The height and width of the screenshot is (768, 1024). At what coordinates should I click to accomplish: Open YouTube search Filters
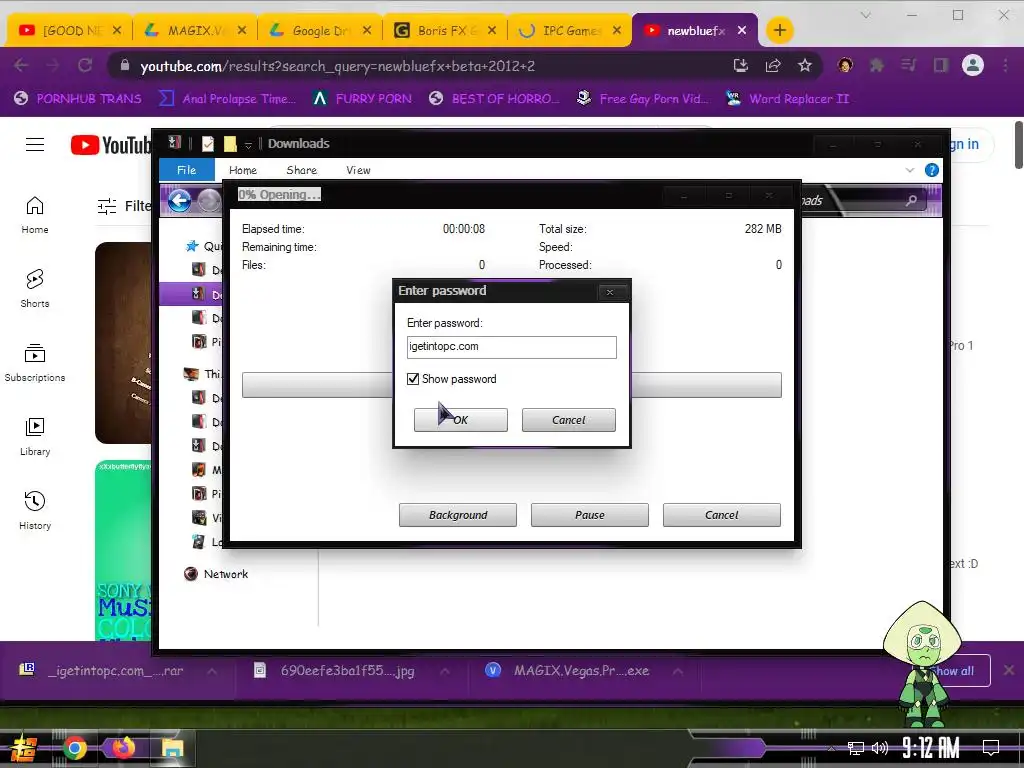pos(123,206)
